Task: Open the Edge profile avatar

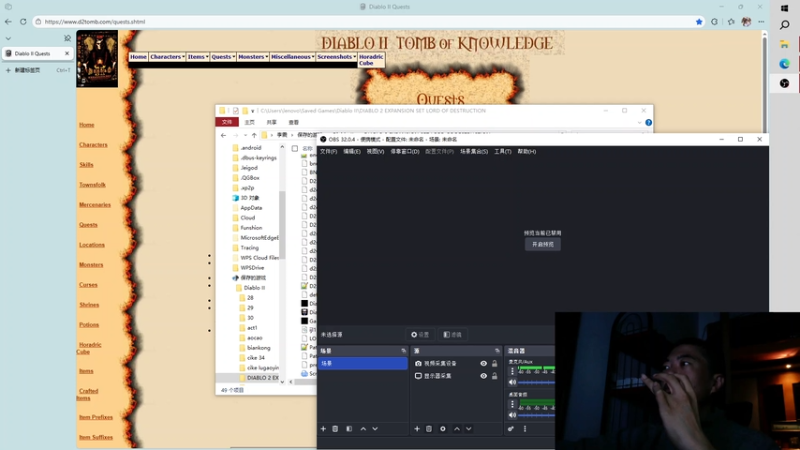Action: pyautogui.click(x=746, y=21)
